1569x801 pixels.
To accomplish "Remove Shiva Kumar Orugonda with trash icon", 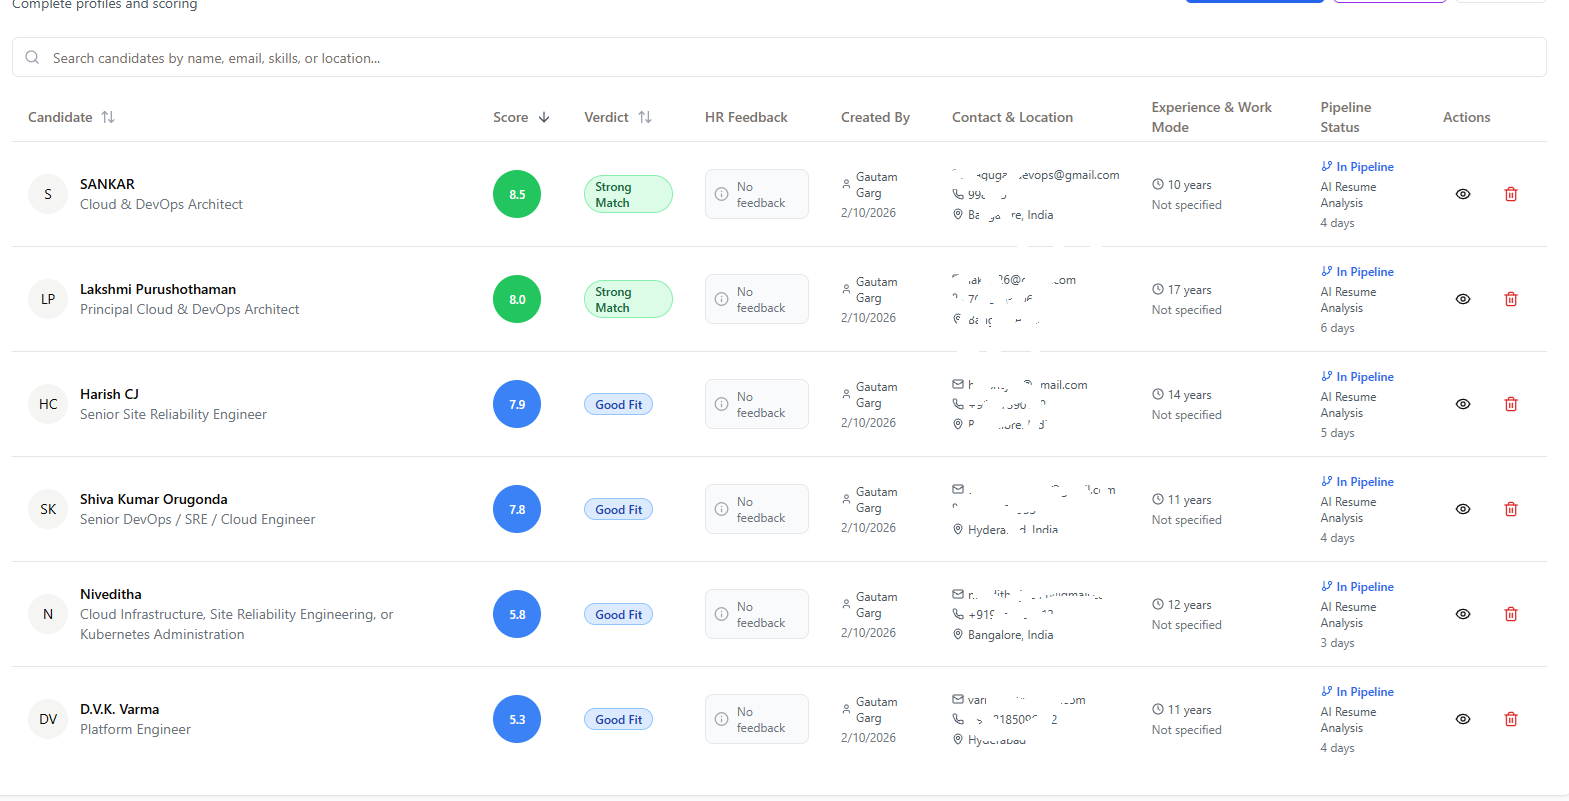I will point(1510,509).
